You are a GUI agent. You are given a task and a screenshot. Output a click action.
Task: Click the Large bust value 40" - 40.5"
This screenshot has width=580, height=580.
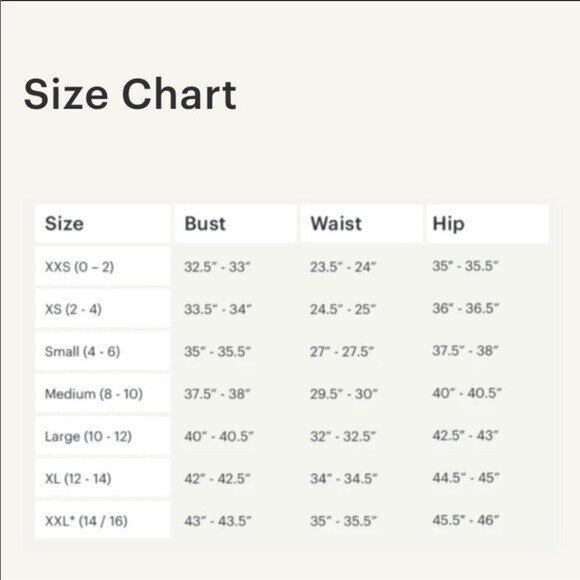(219, 436)
